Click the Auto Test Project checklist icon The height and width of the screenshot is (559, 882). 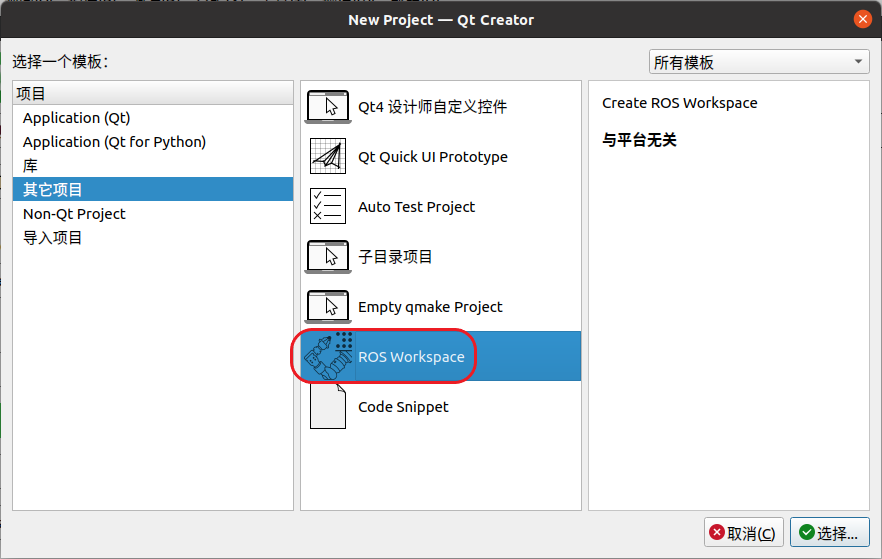(328, 206)
